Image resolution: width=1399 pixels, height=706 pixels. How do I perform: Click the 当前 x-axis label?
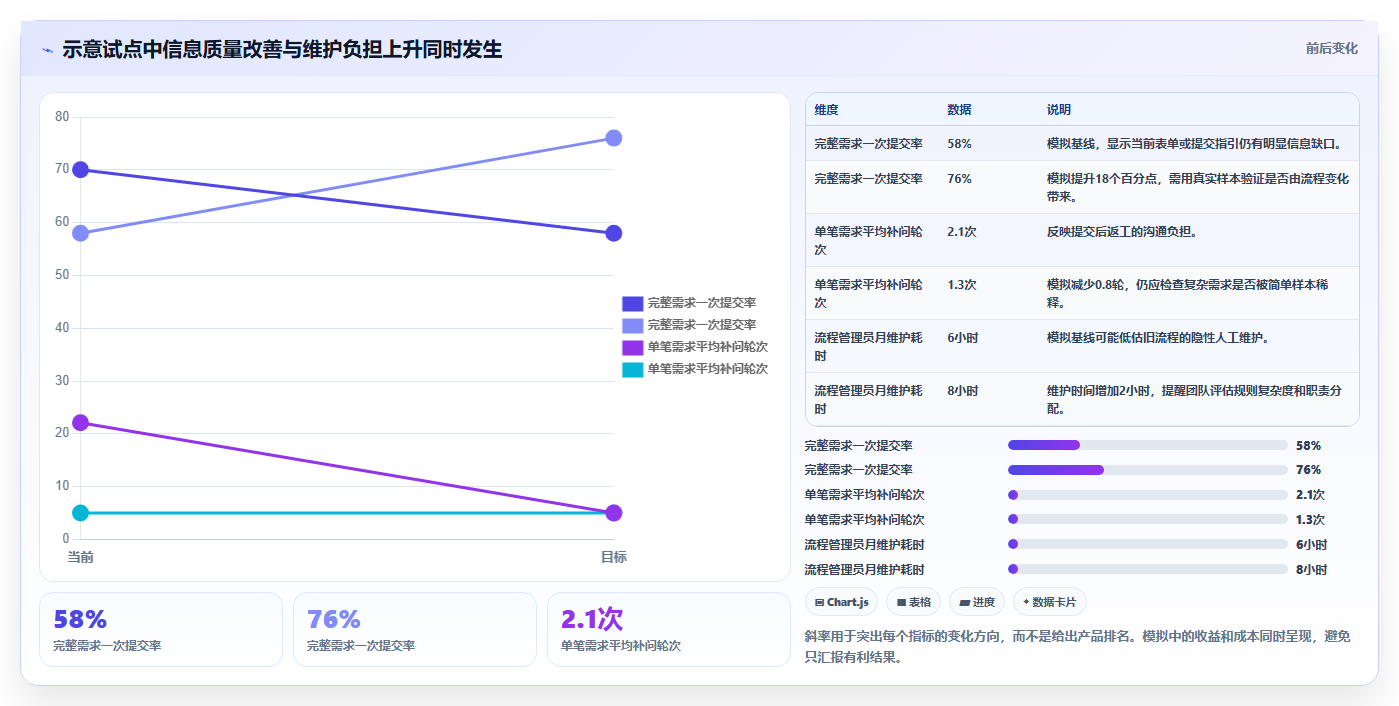[x=81, y=557]
